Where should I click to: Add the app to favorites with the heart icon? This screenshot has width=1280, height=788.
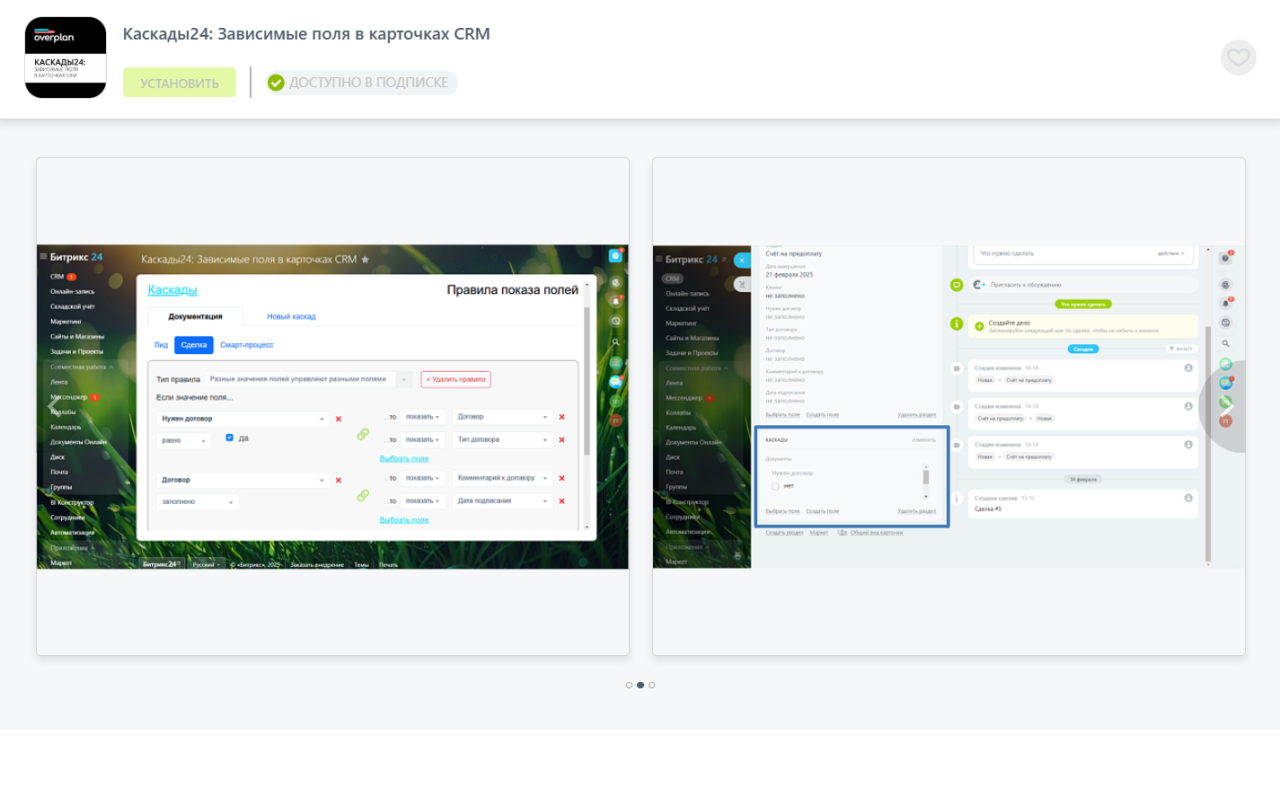point(1238,57)
